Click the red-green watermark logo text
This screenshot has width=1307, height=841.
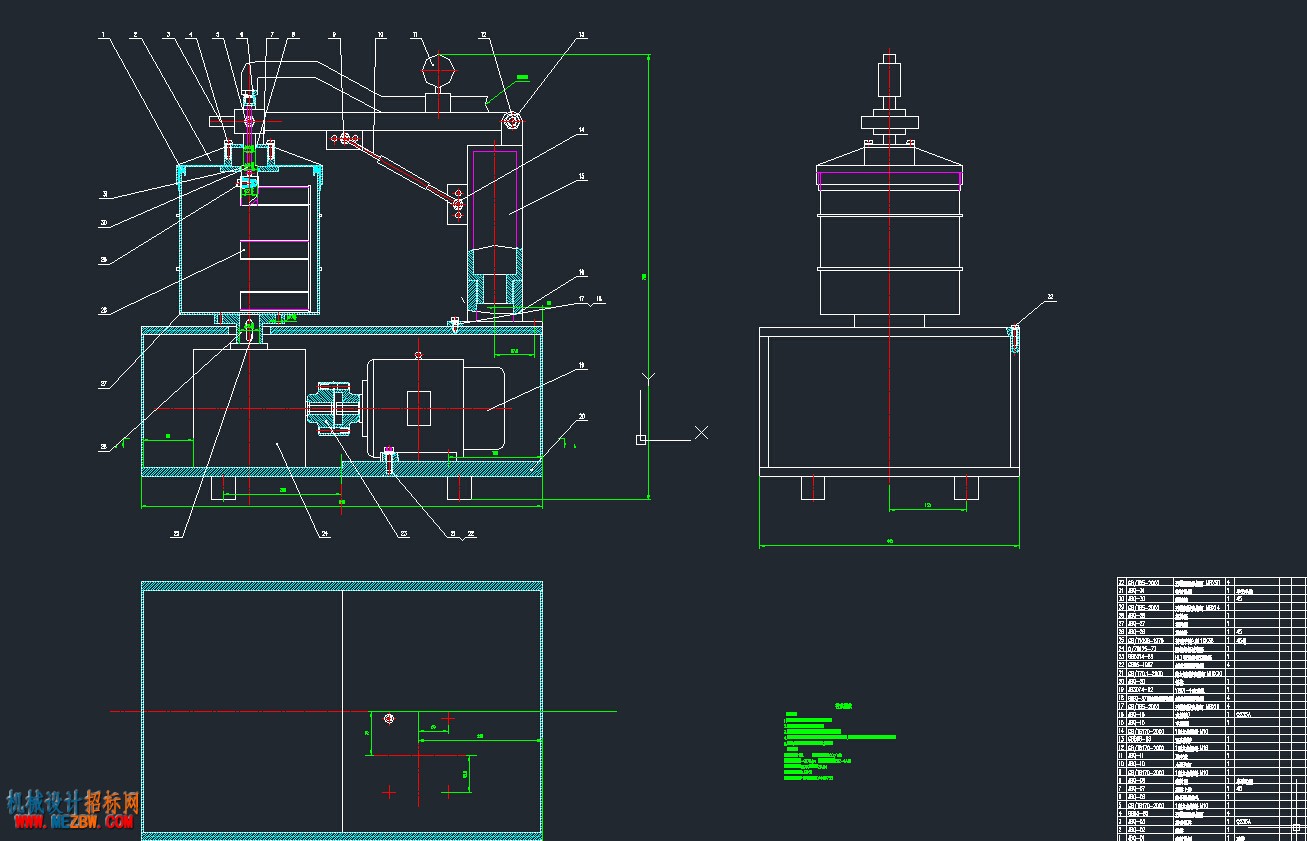(x=73, y=803)
